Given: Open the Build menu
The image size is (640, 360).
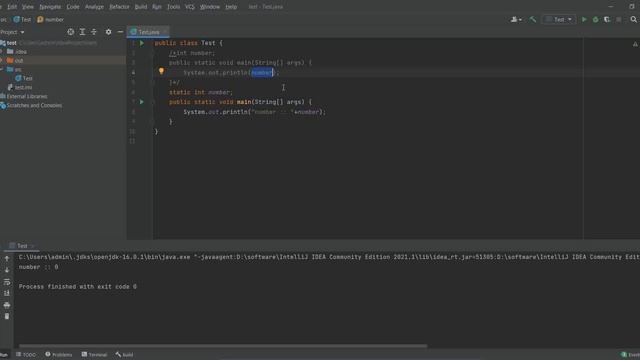Looking at the screenshot, I should pyautogui.click(x=141, y=7).
